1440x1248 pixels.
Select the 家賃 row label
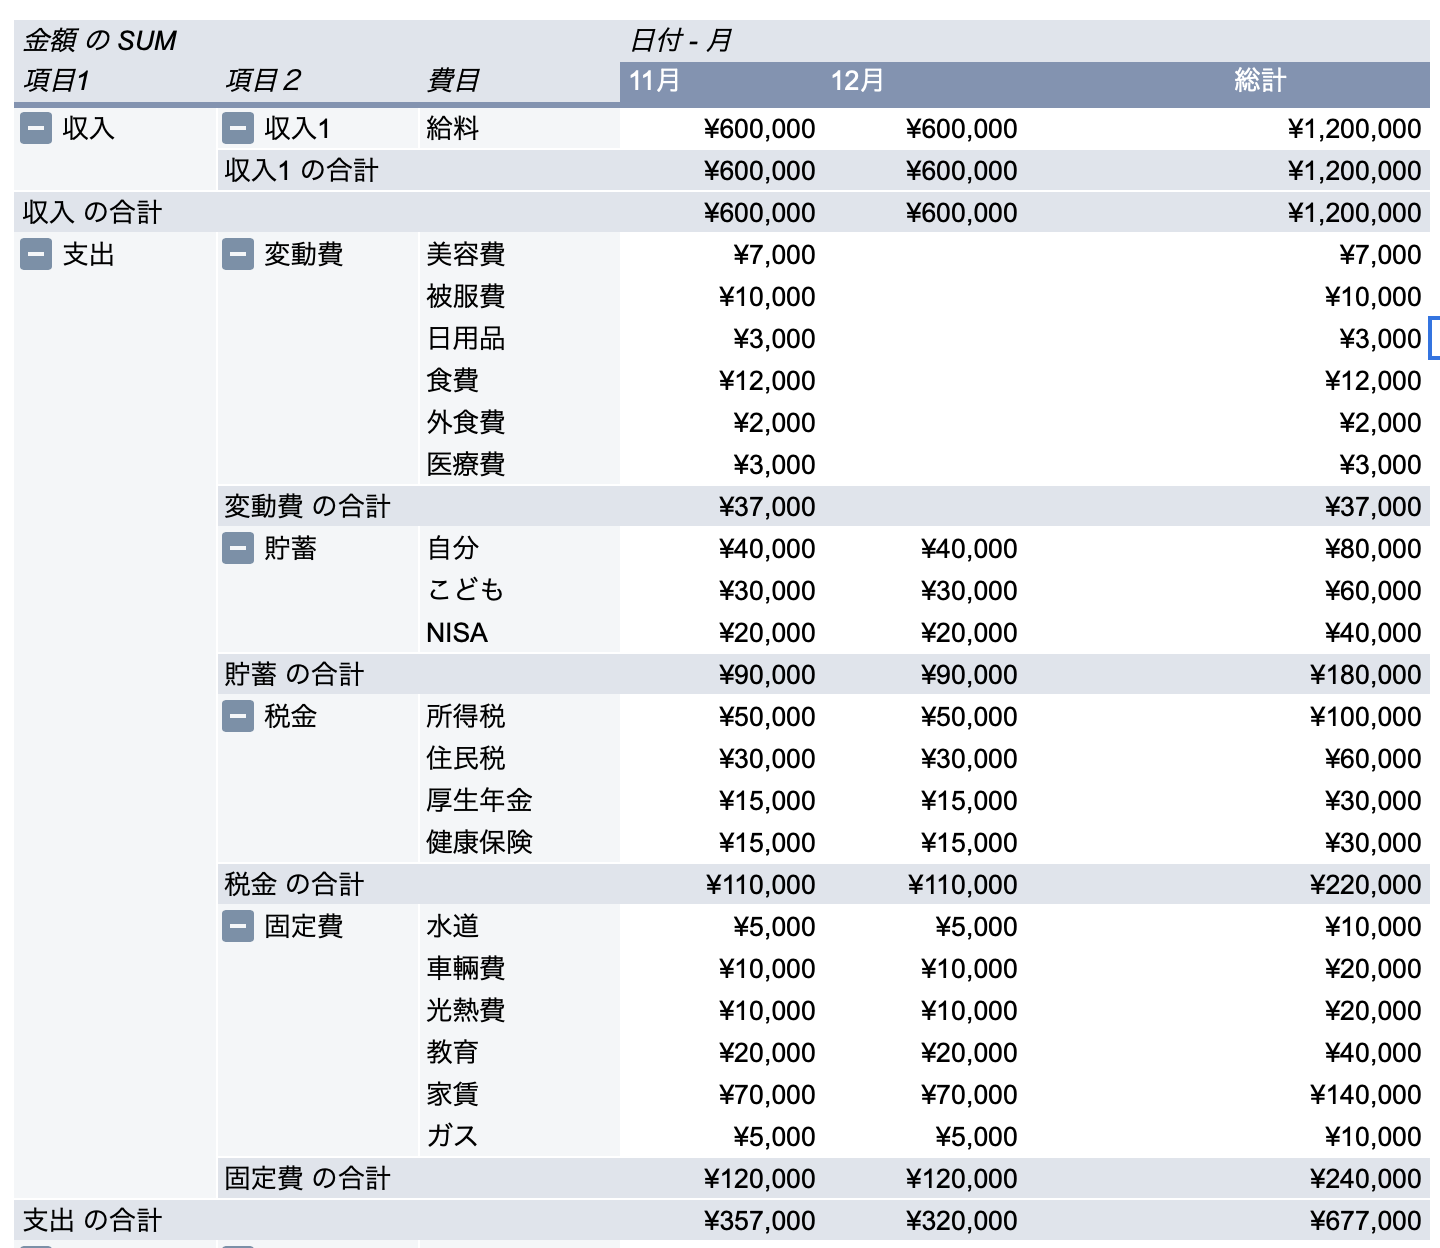(453, 1095)
